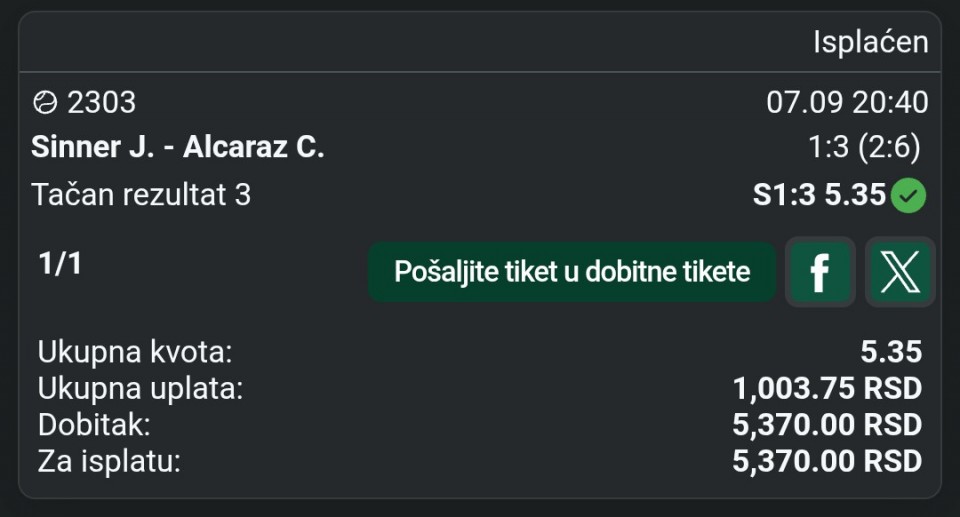This screenshot has height=517, width=960.
Task: Open the Sinner J. - Alcaraz C. match
Action: [178, 147]
